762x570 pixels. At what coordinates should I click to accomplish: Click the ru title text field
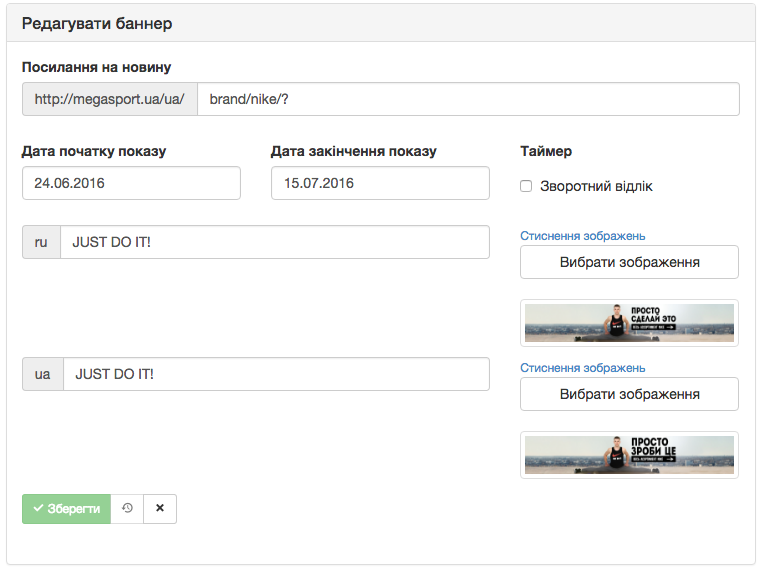[x=274, y=242]
